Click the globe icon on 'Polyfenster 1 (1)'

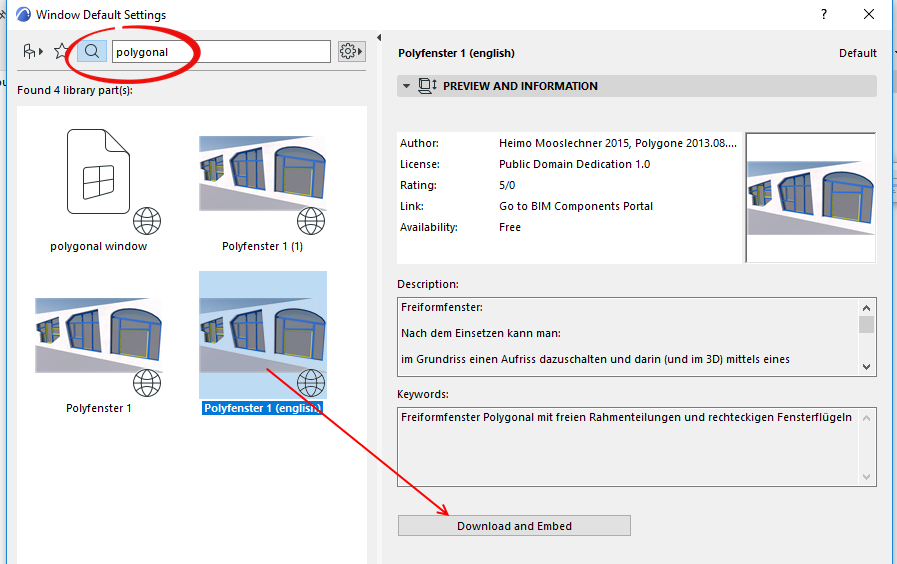click(x=311, y=221)
